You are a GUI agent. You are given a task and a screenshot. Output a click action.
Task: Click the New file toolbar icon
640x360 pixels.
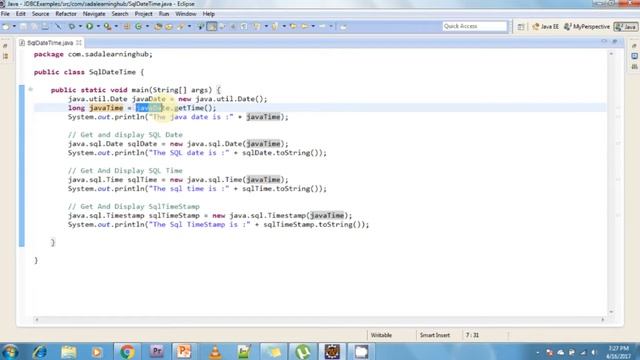[x=6, y=27]
